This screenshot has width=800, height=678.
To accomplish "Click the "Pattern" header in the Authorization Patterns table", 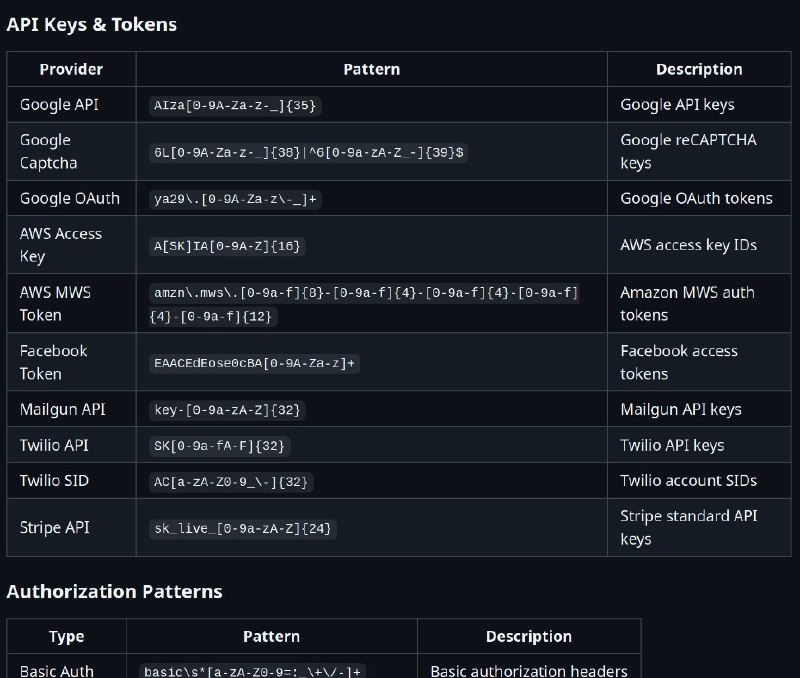I will click(271, 637).
